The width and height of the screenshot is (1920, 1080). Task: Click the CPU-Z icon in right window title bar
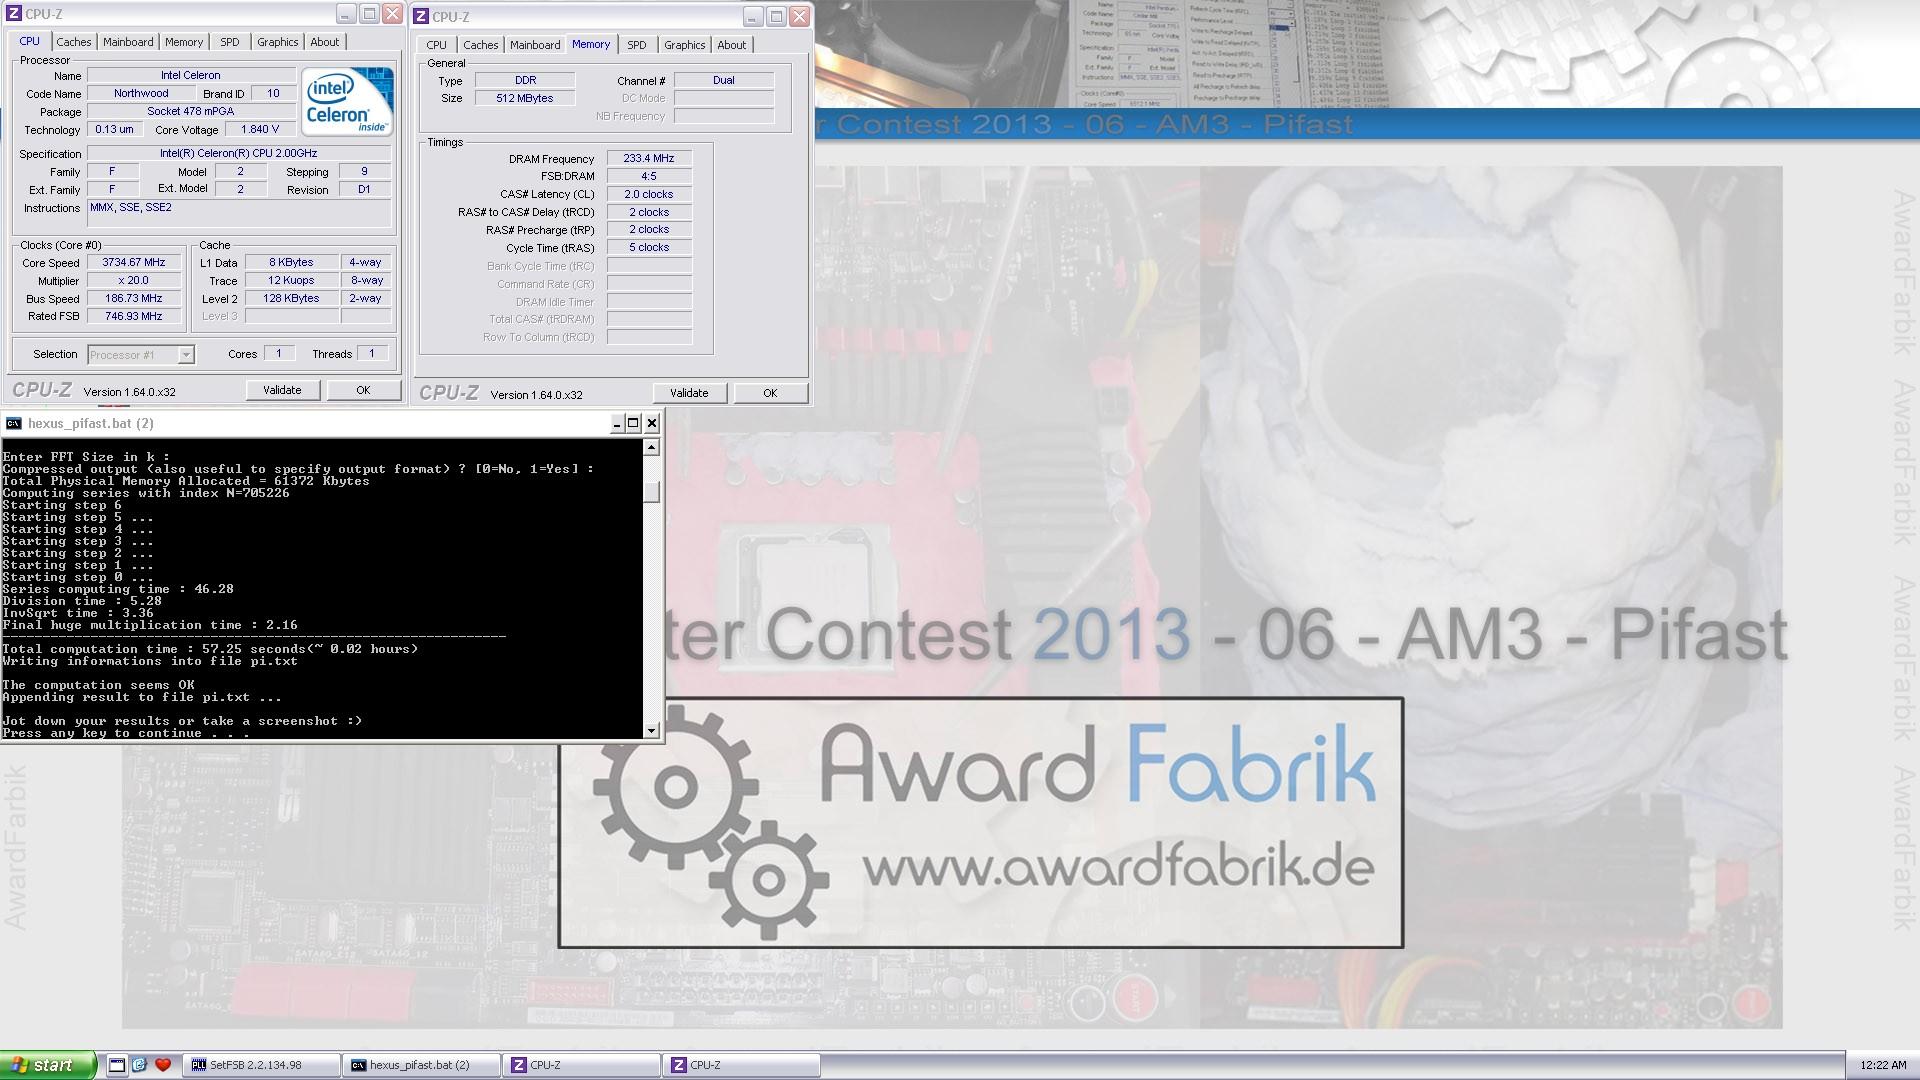tap(421, 17)
